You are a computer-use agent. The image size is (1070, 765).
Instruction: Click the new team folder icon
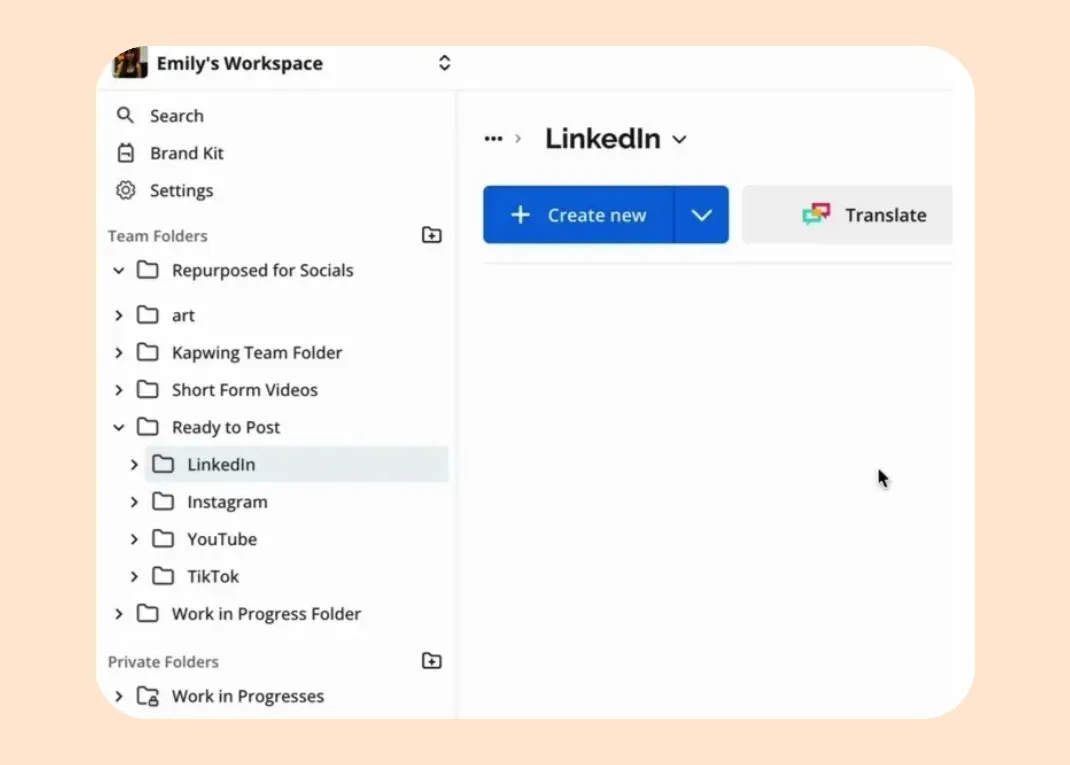pyautogui.click(x=431, y=236)
